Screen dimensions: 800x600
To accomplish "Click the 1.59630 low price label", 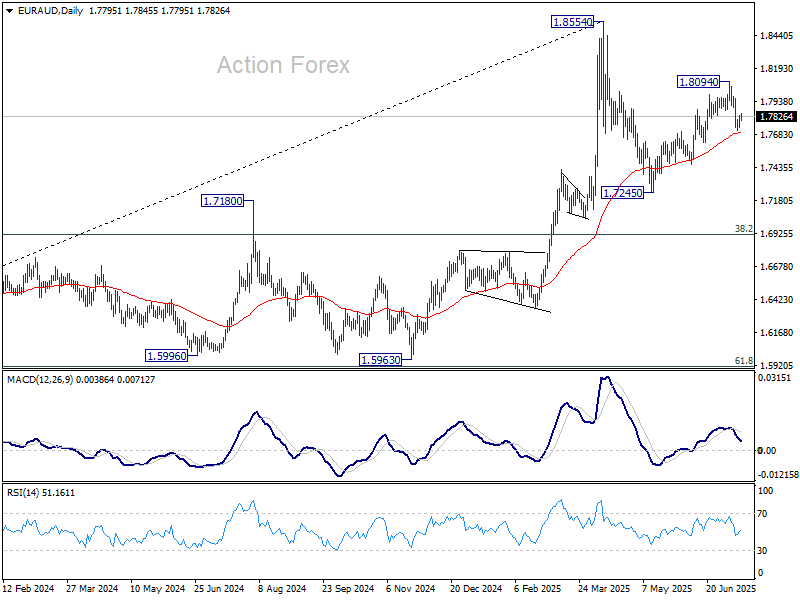I will 381,360.
